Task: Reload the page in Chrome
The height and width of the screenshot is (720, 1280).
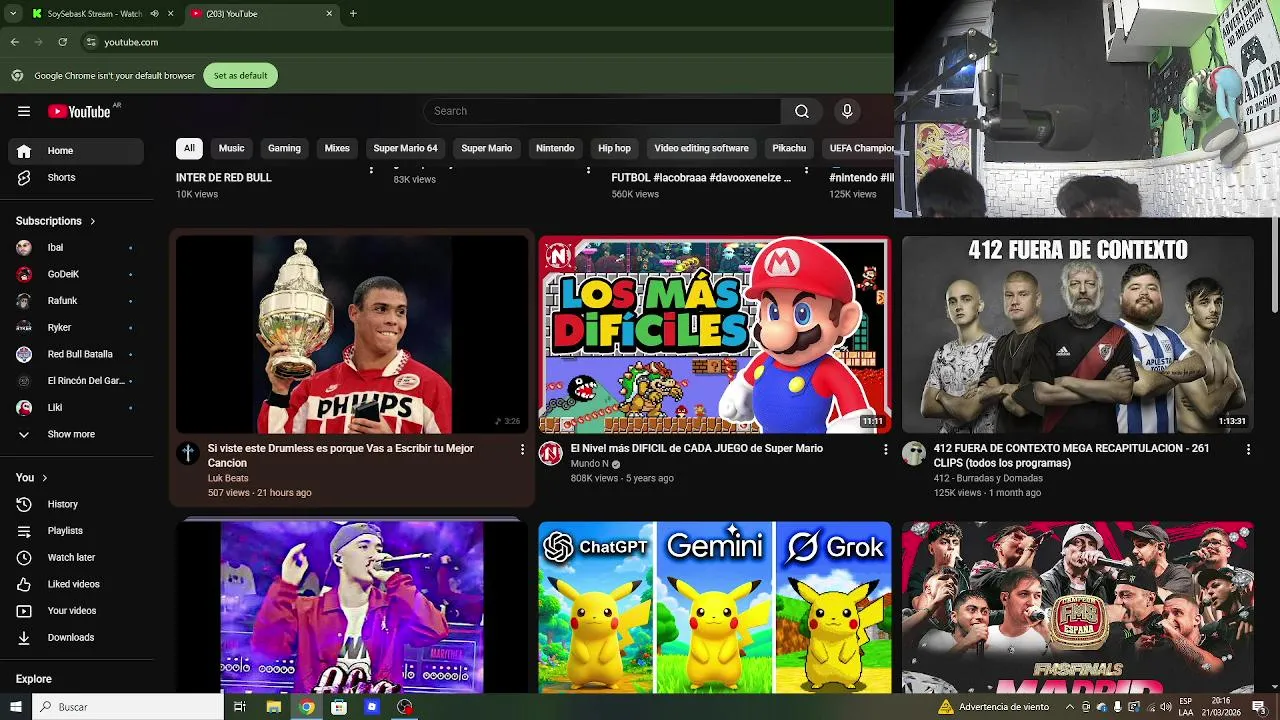Action: (x=63, y=42)
